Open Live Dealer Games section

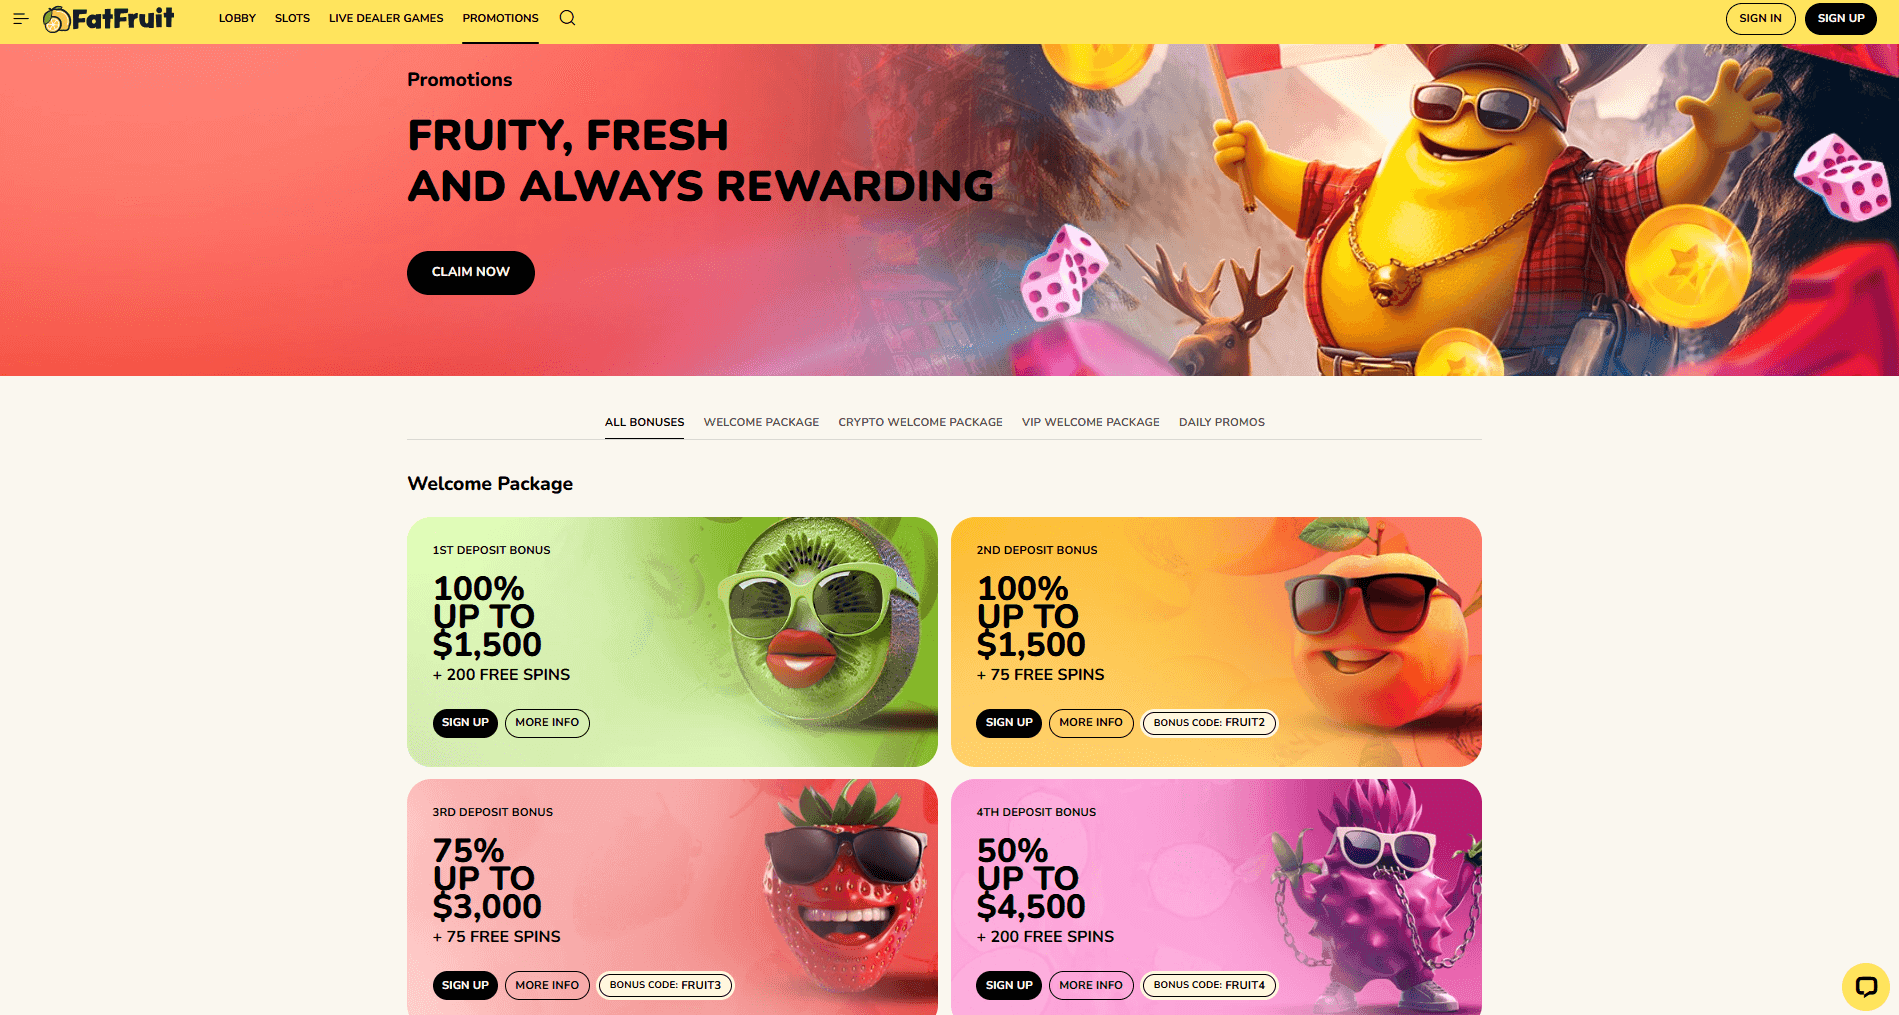pyautogui.click(x=386, y=18)
